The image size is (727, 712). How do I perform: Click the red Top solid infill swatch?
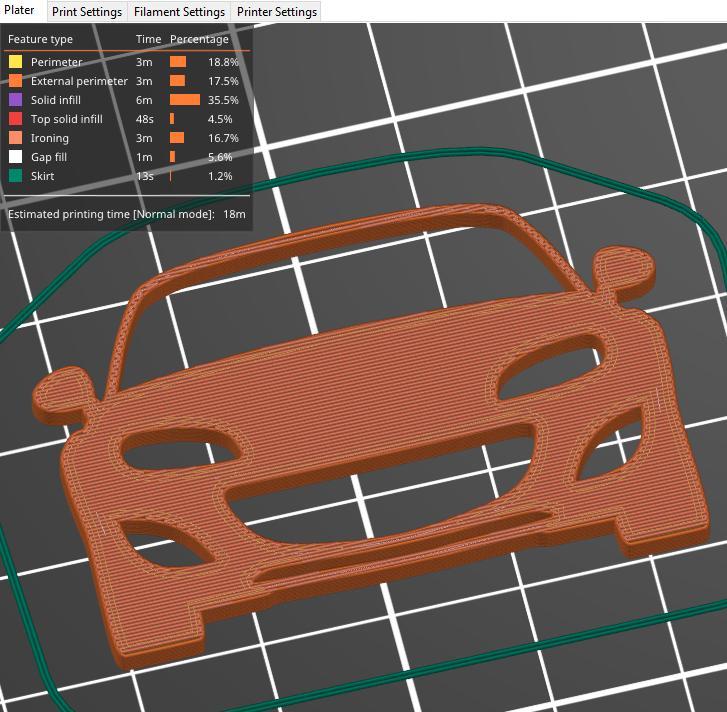[x=15, y=119]
